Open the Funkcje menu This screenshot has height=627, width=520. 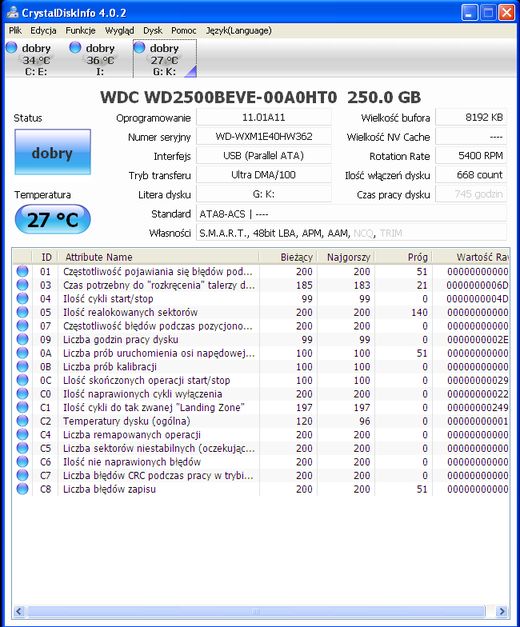coord(80,30)
